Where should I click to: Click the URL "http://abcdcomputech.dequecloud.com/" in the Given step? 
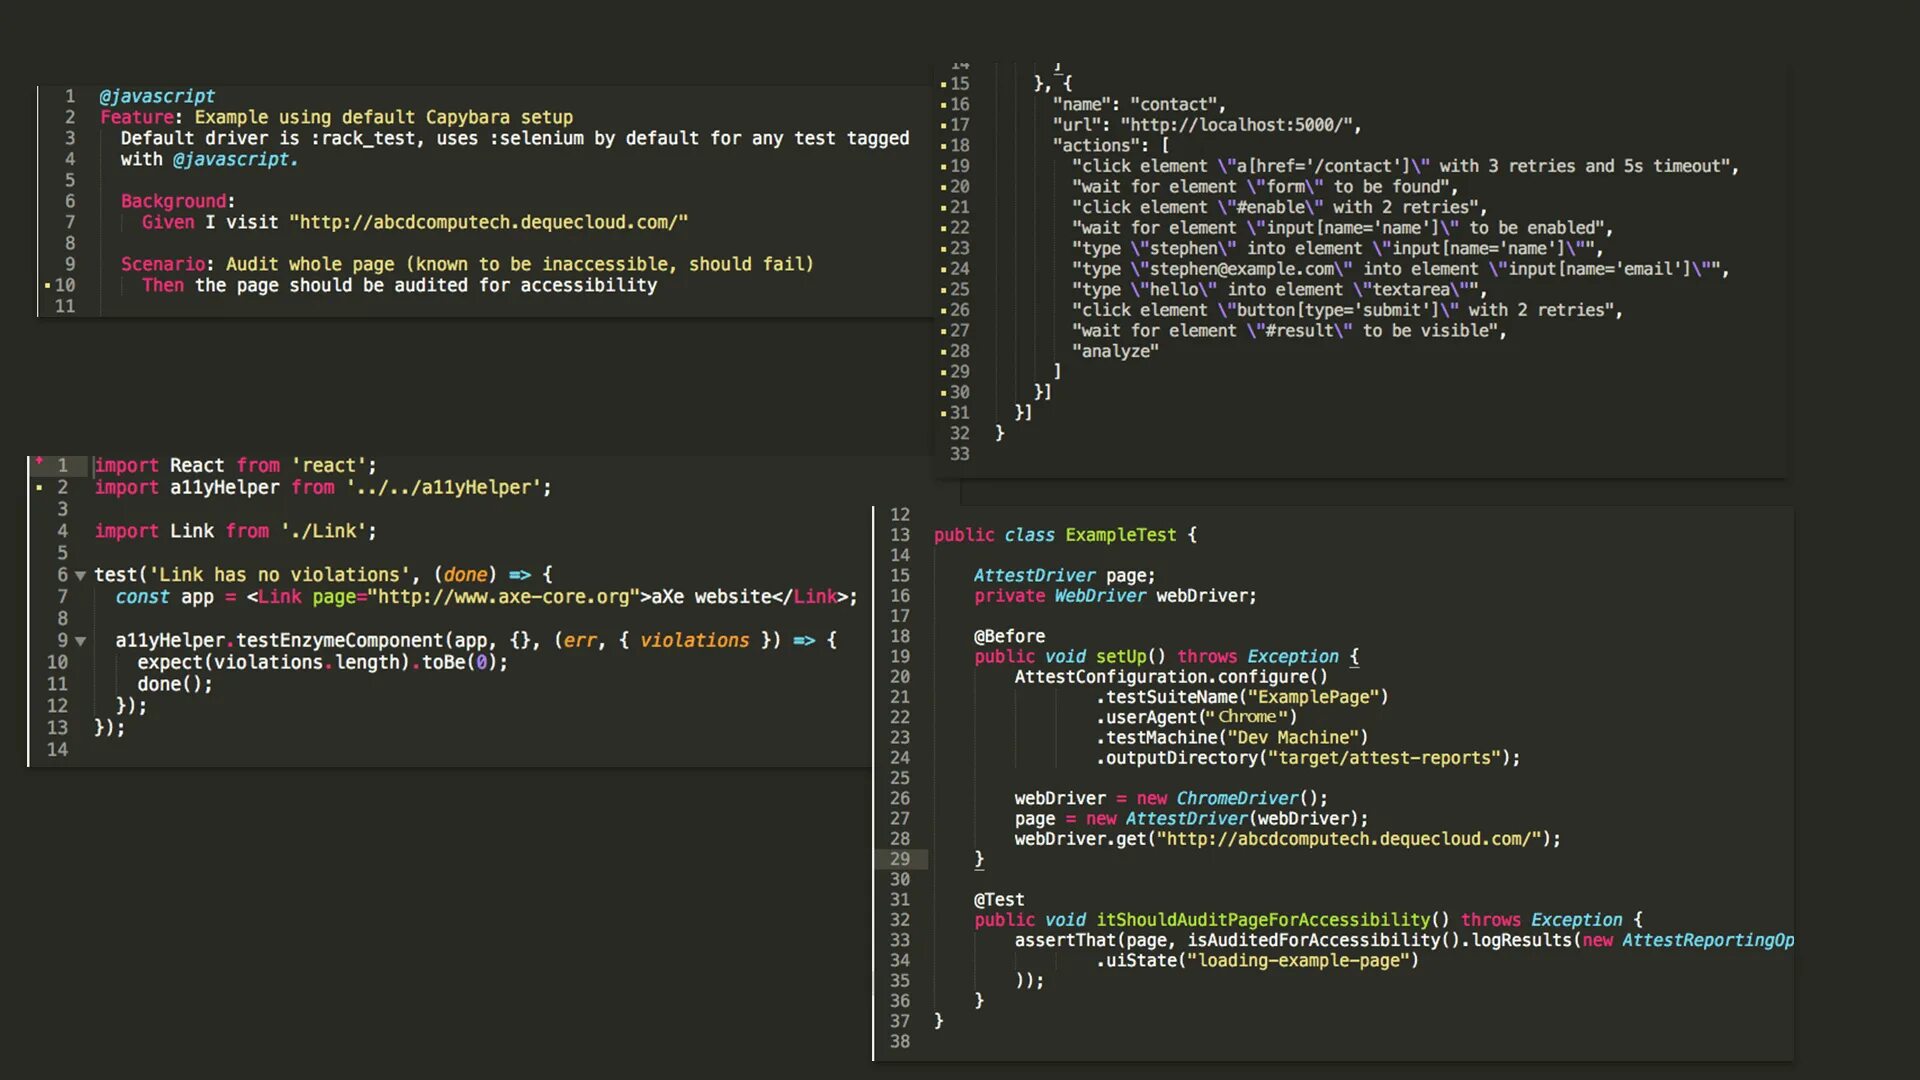pyautogui.click(x=488, y=222)
